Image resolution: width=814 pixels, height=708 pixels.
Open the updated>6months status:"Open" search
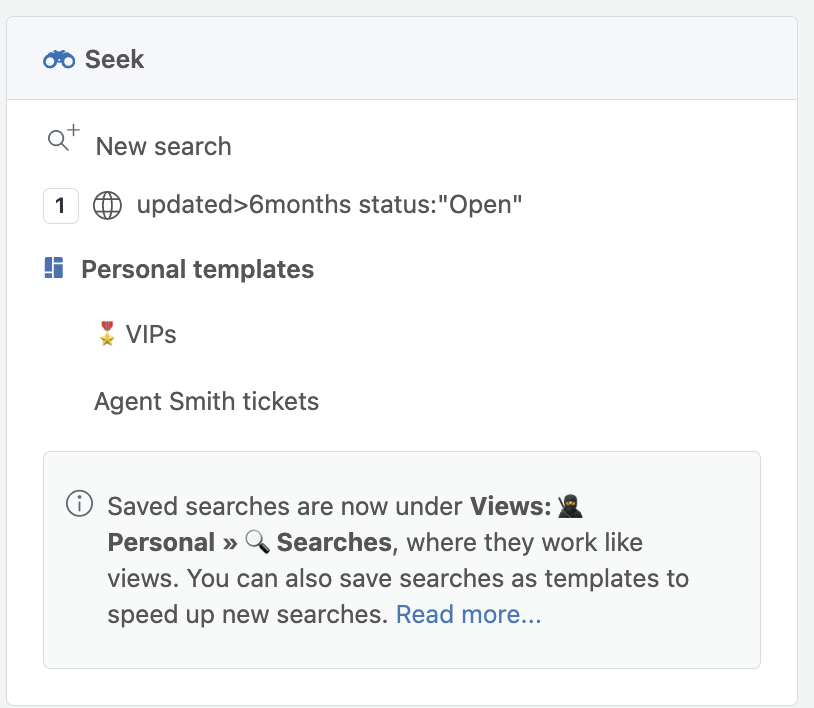pyautogui.click(x=329, y=205)
